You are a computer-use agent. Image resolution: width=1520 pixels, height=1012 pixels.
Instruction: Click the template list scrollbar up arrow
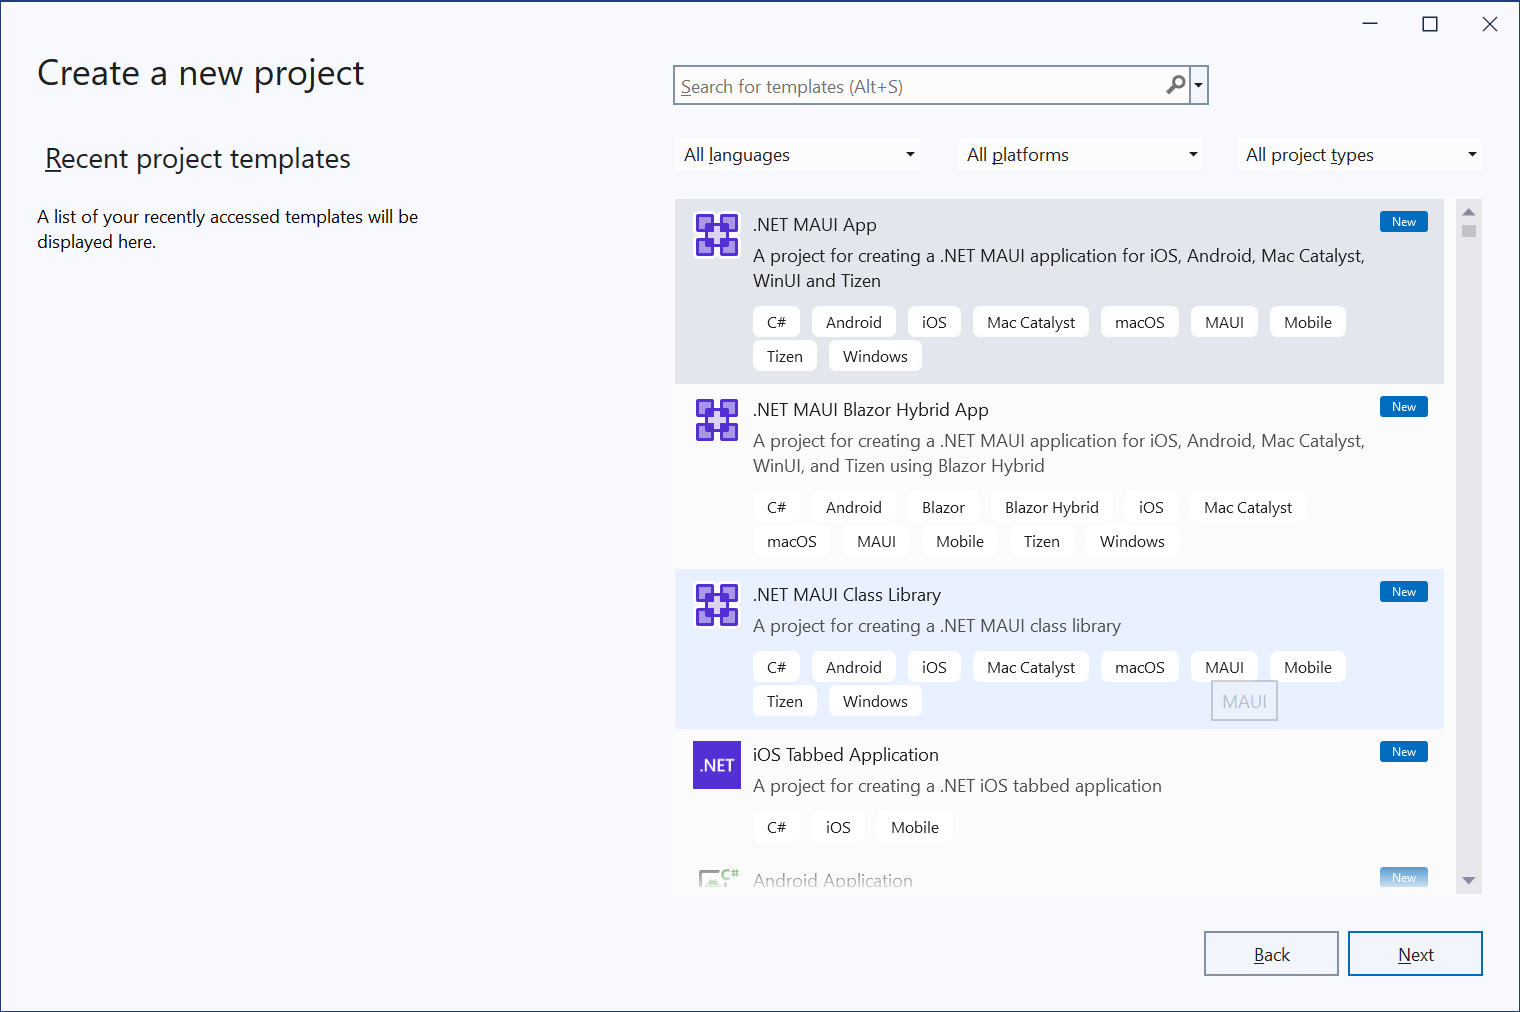pos(1469,212)
